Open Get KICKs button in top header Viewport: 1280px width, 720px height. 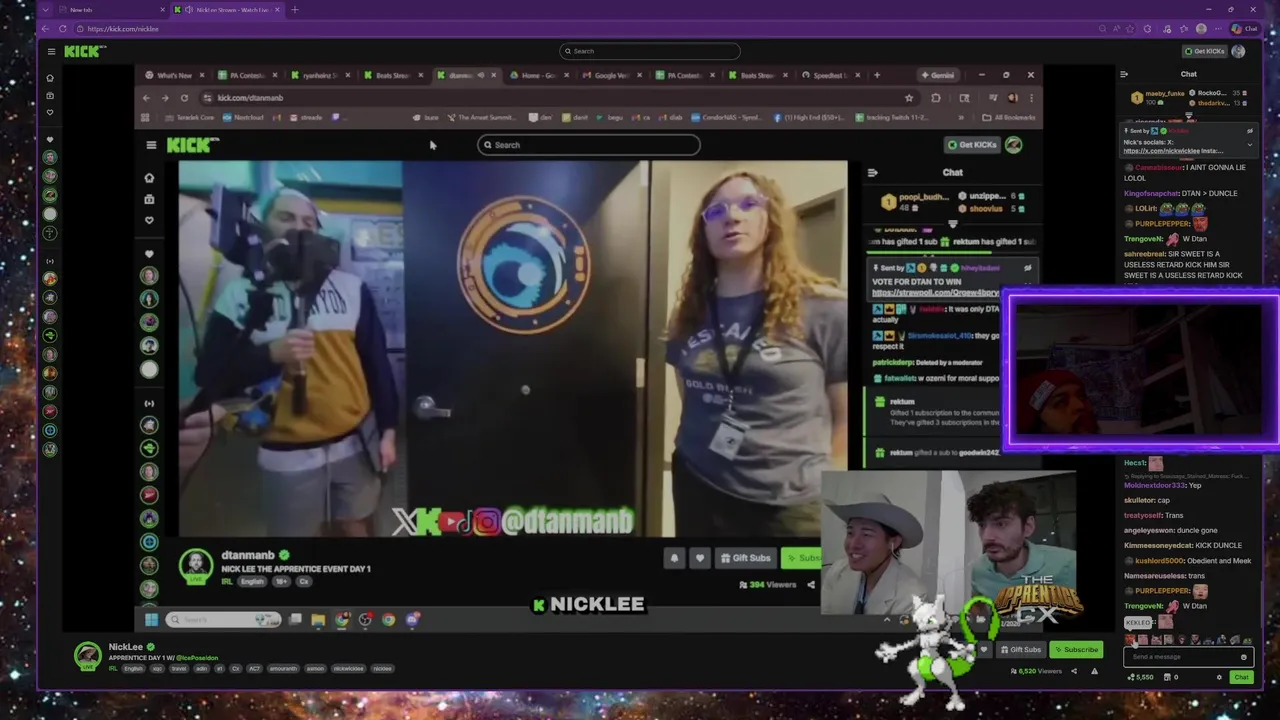coord(1204,51)
